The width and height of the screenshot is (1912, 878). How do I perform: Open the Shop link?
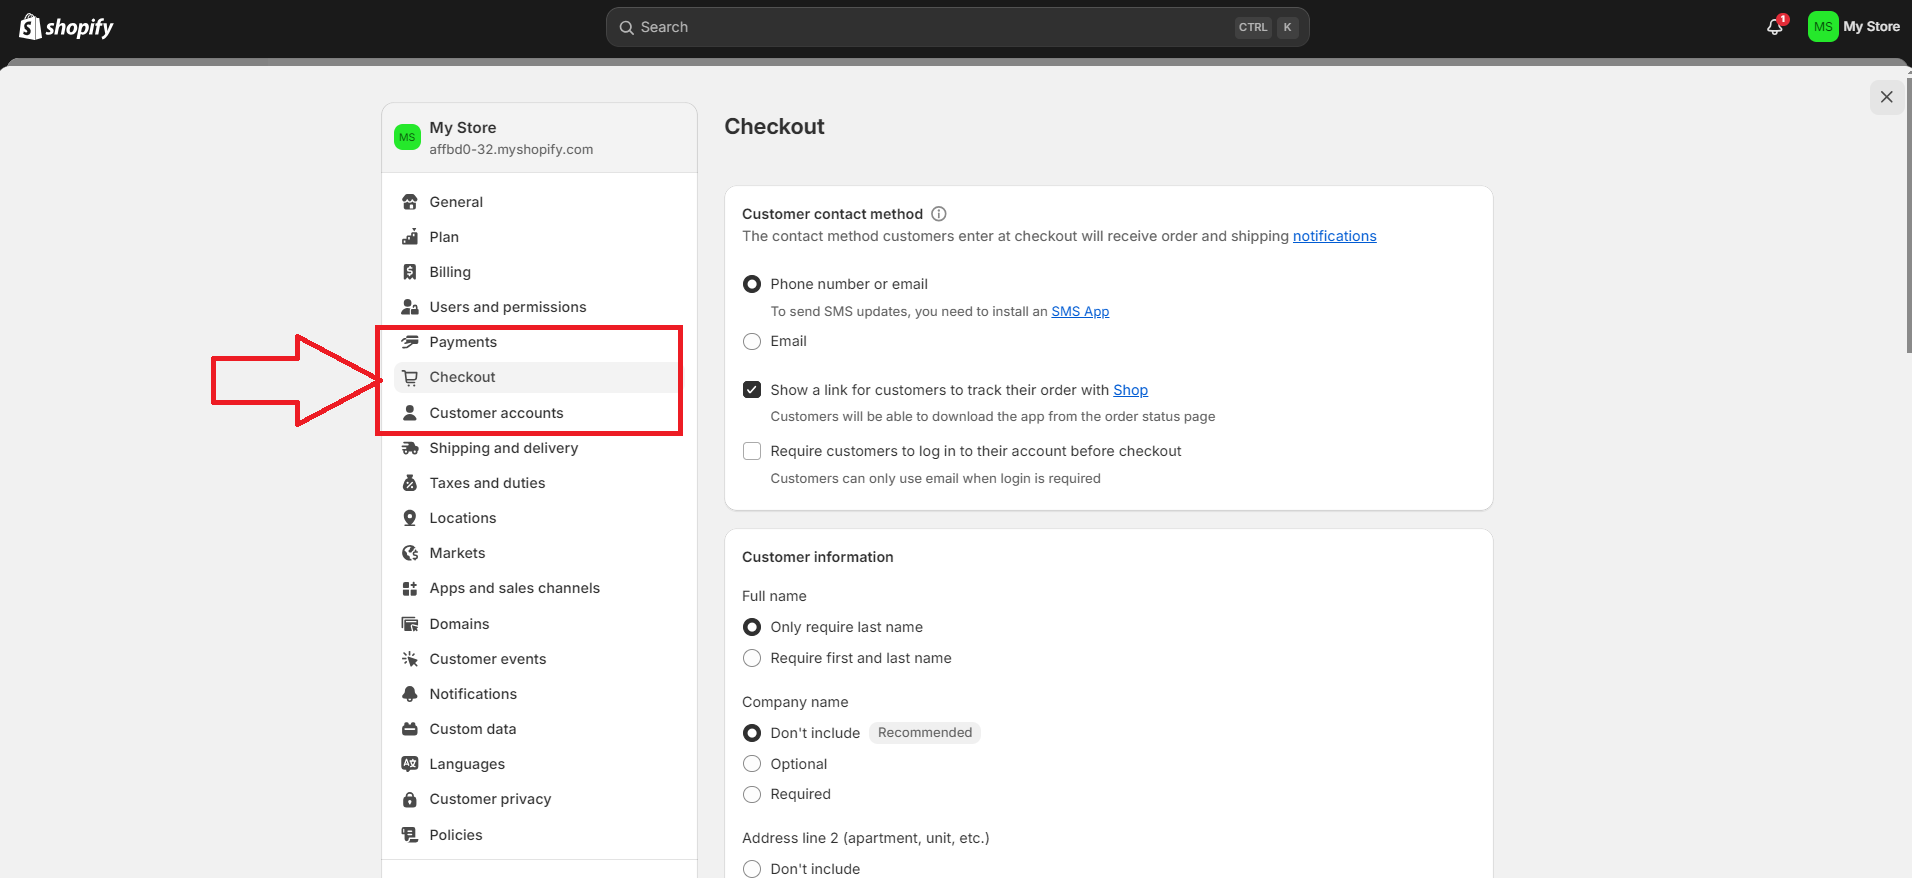pos(1130,390)
